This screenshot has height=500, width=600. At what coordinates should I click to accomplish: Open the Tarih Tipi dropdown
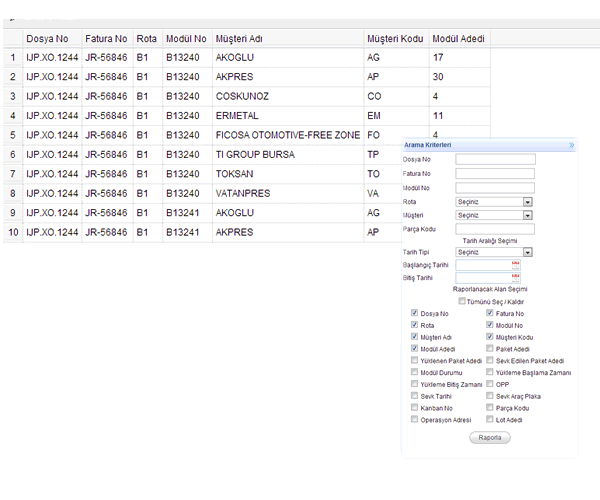[x=527, y=252]
